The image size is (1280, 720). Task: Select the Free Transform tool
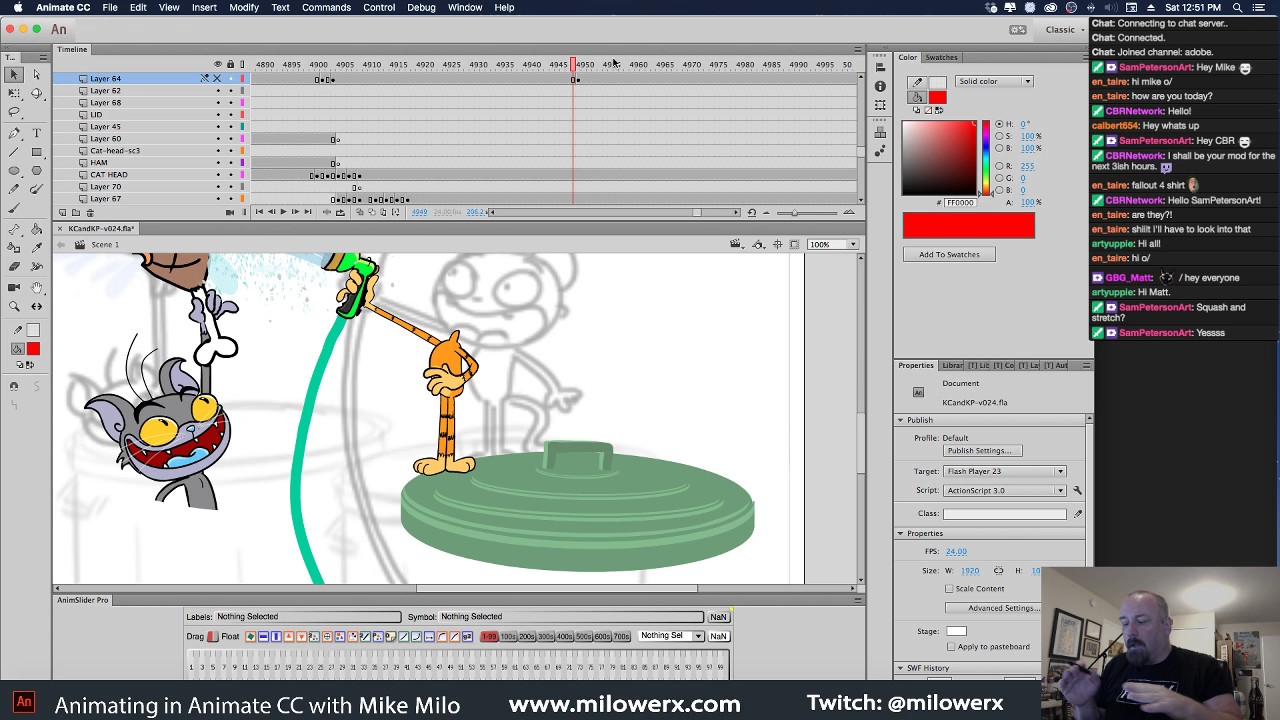(14, 93)
